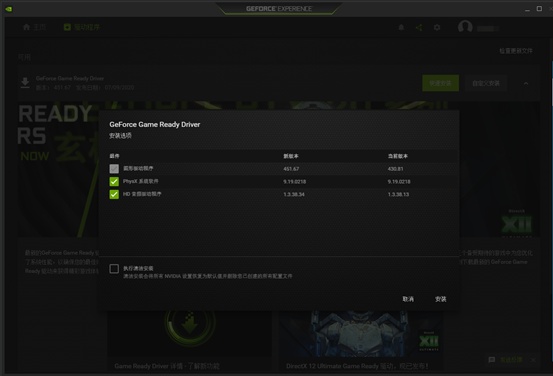Click the greyed graphics driver checkbox
Screen dimensions: 553x376
click(x=114, y=169)
